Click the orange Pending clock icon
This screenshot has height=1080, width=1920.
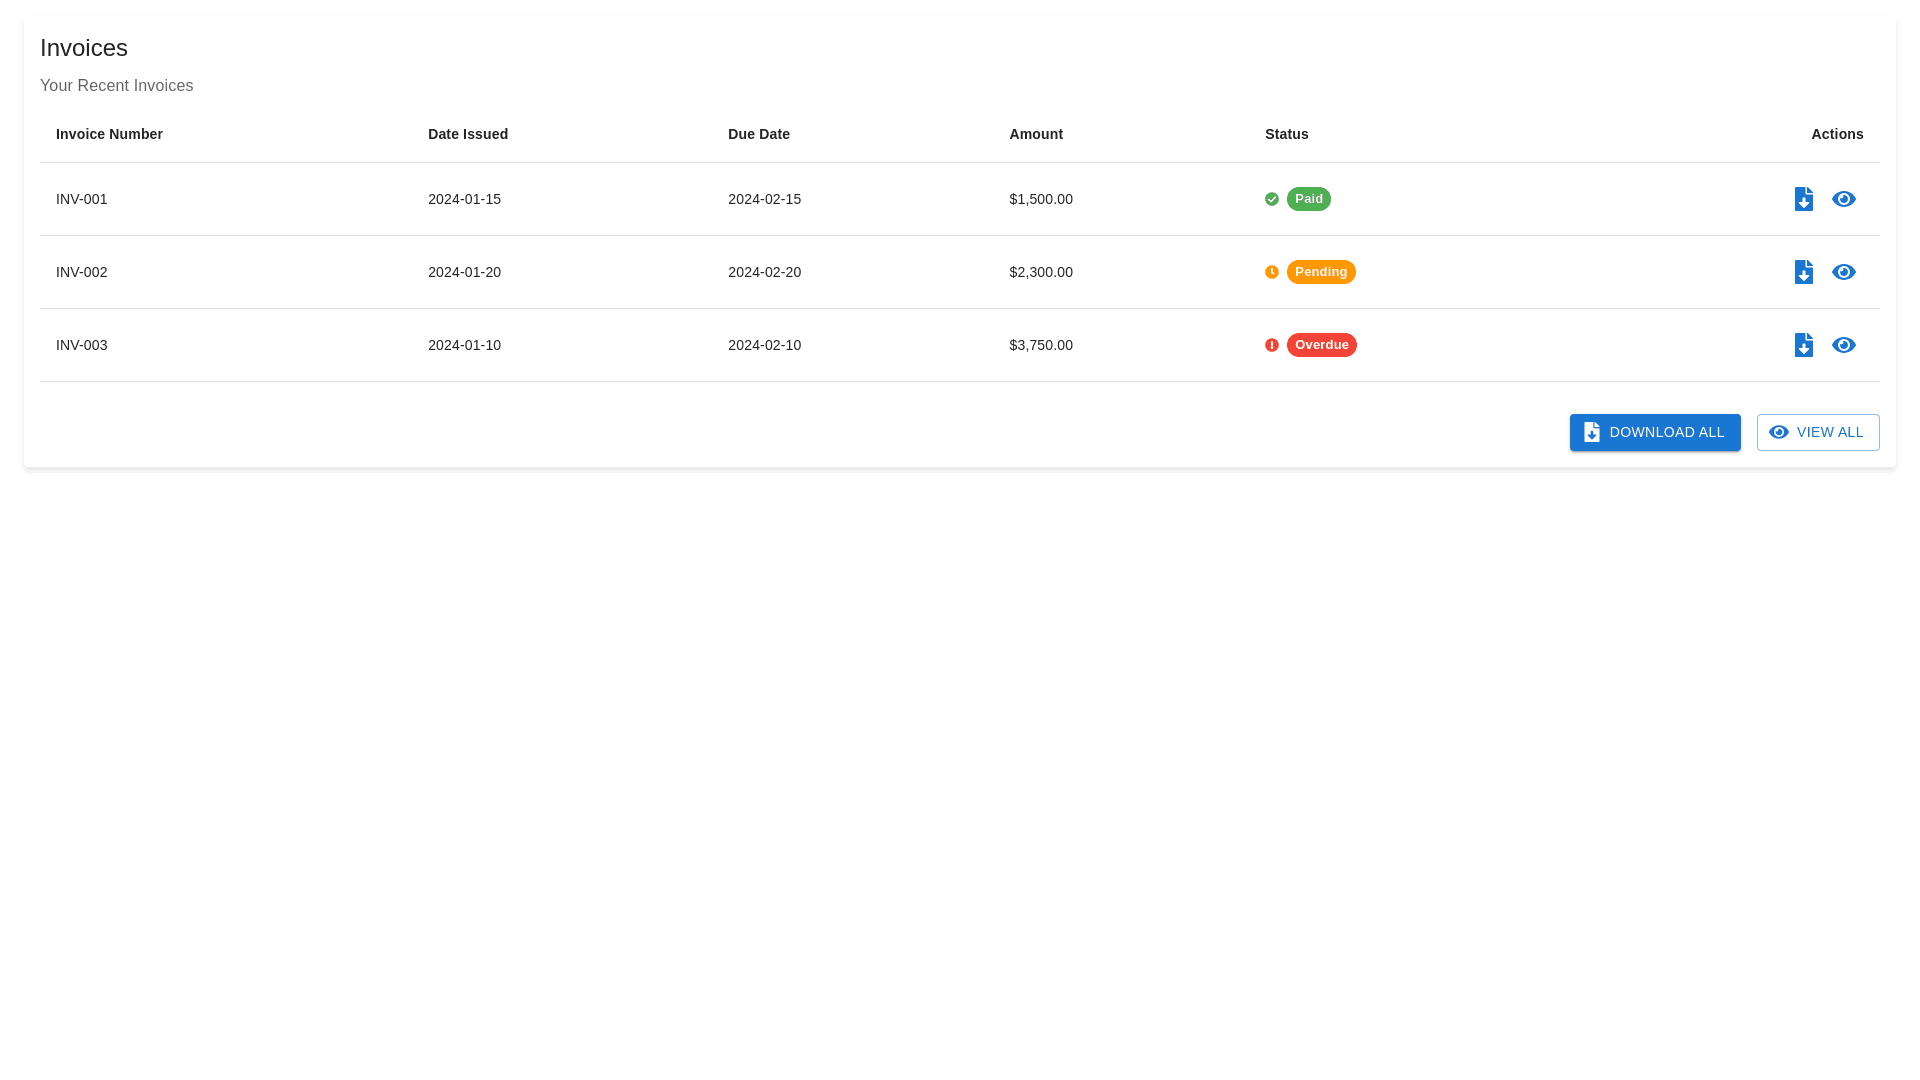tap(1271, 272)
